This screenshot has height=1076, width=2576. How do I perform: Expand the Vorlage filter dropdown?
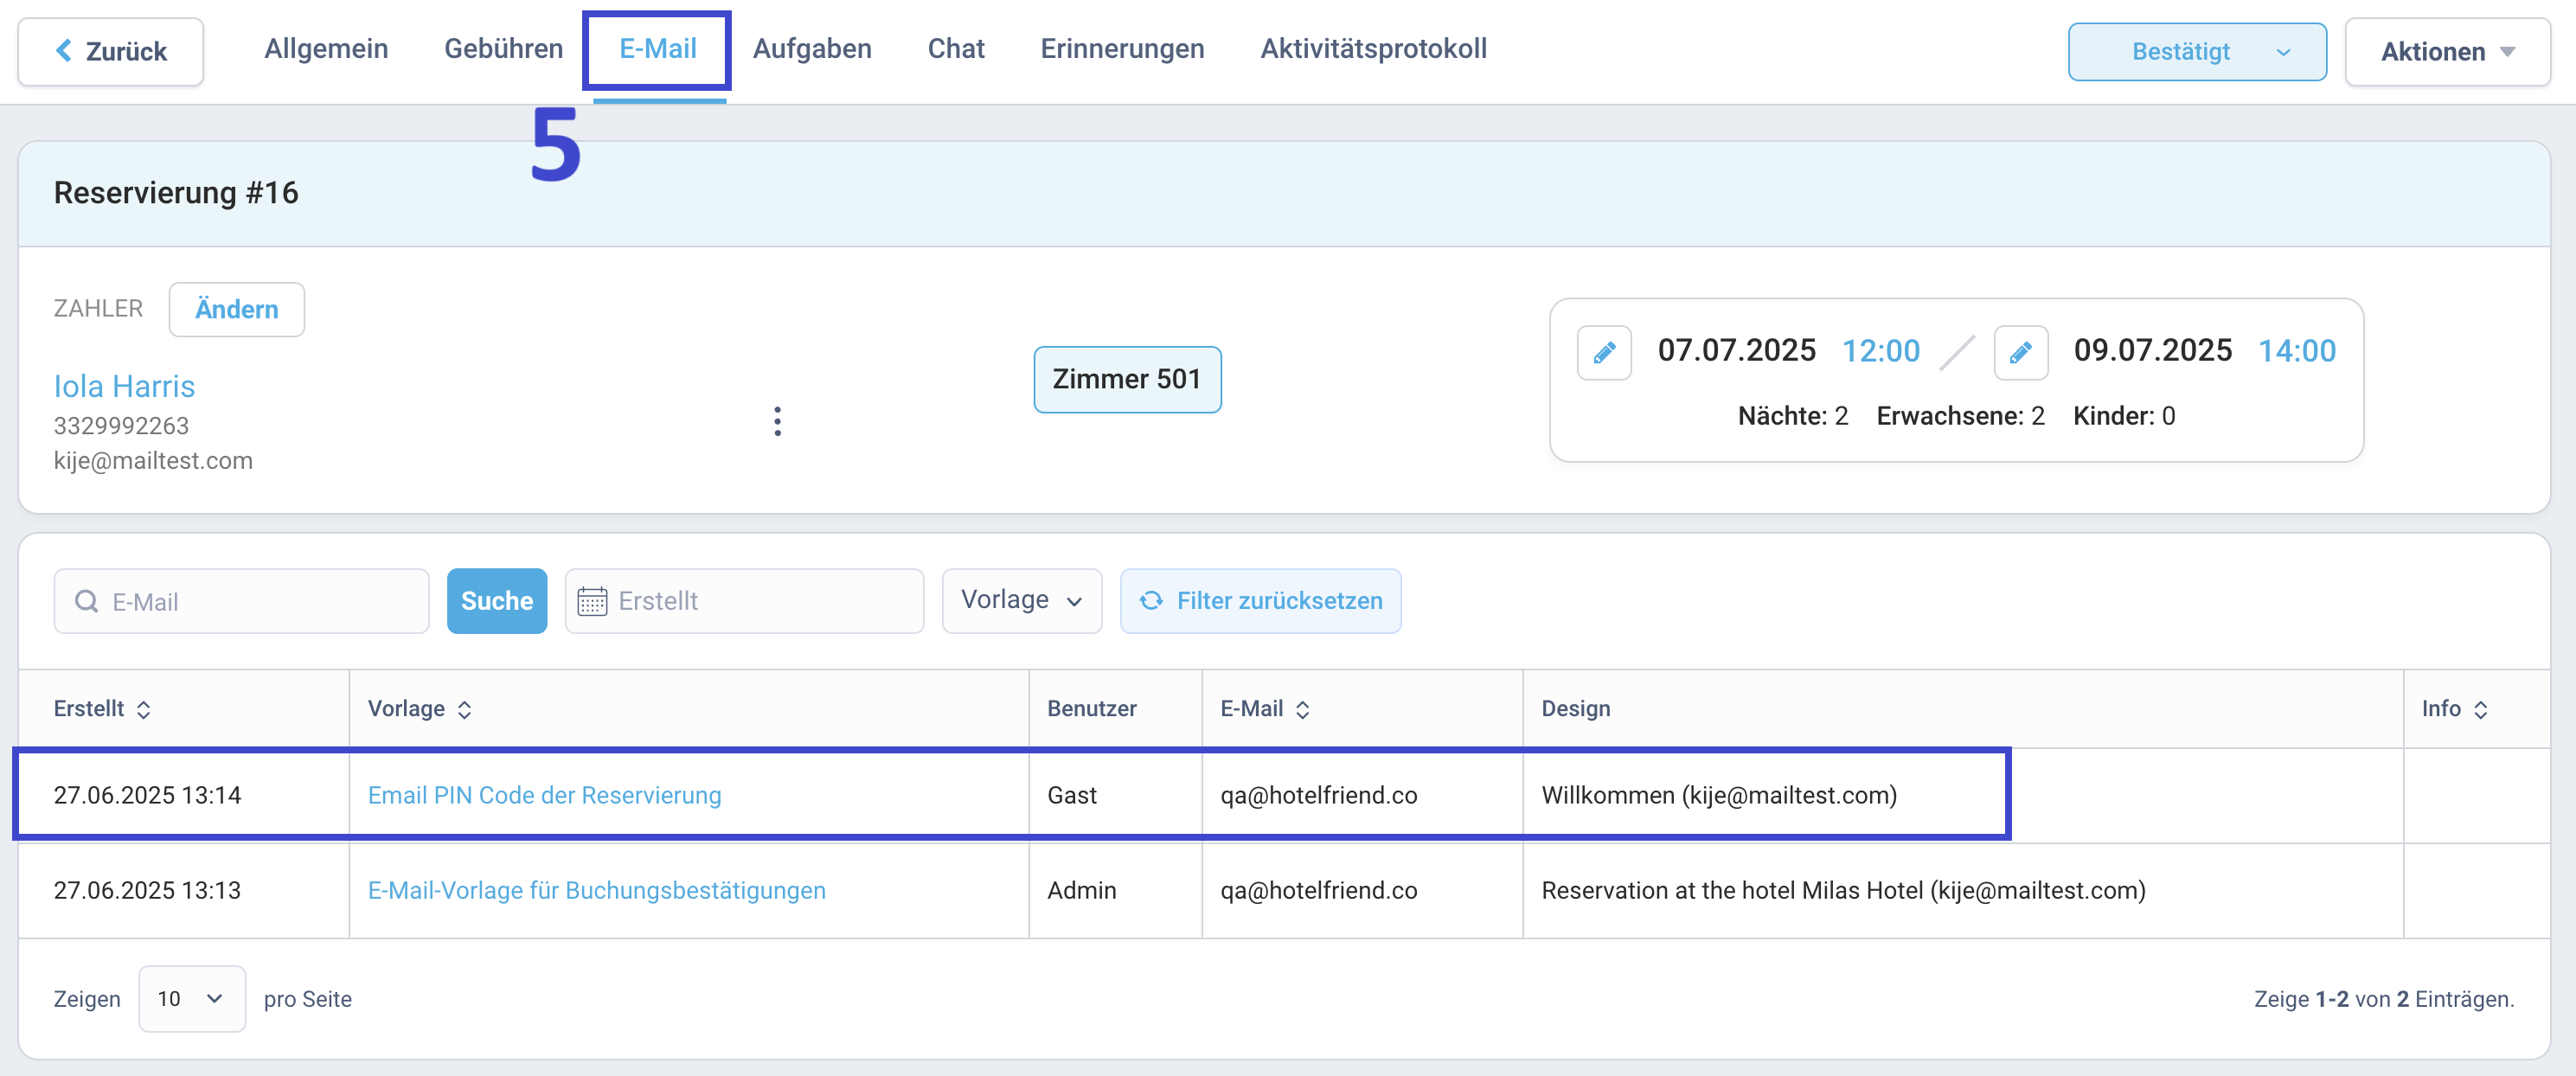(x=1021, y=600)
